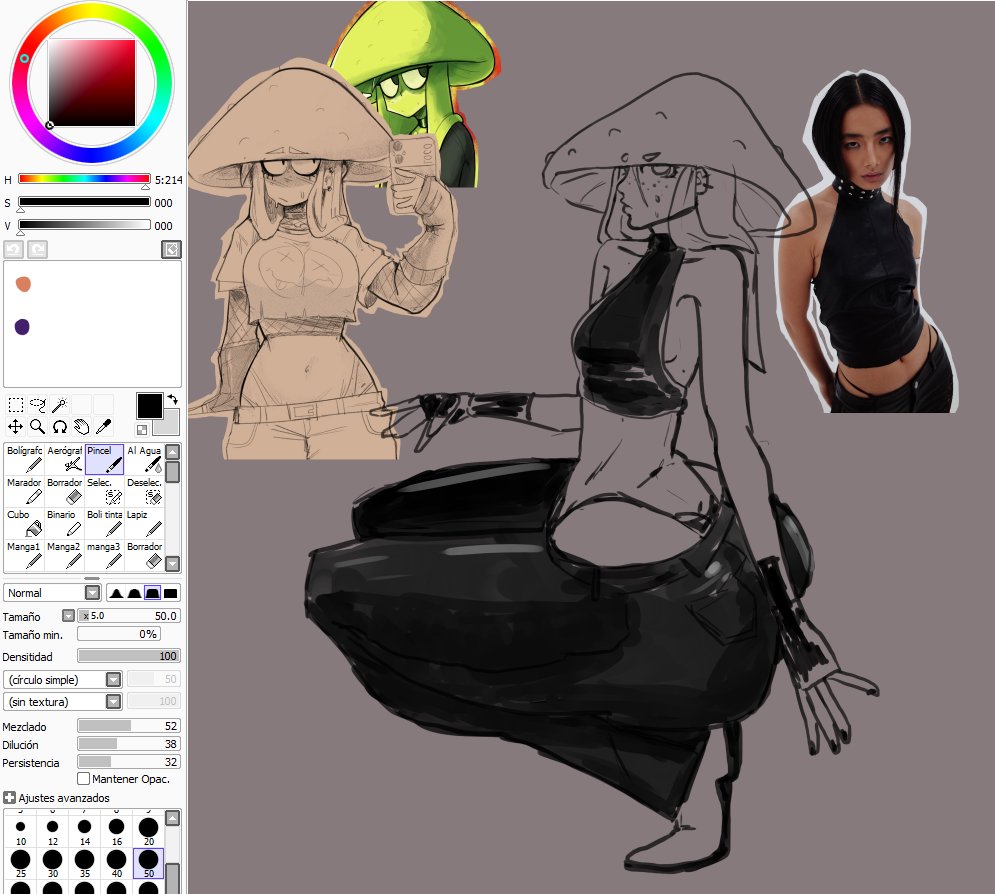
Task: Click the Mezclado blending slider
Action: [x=129, y=726]
